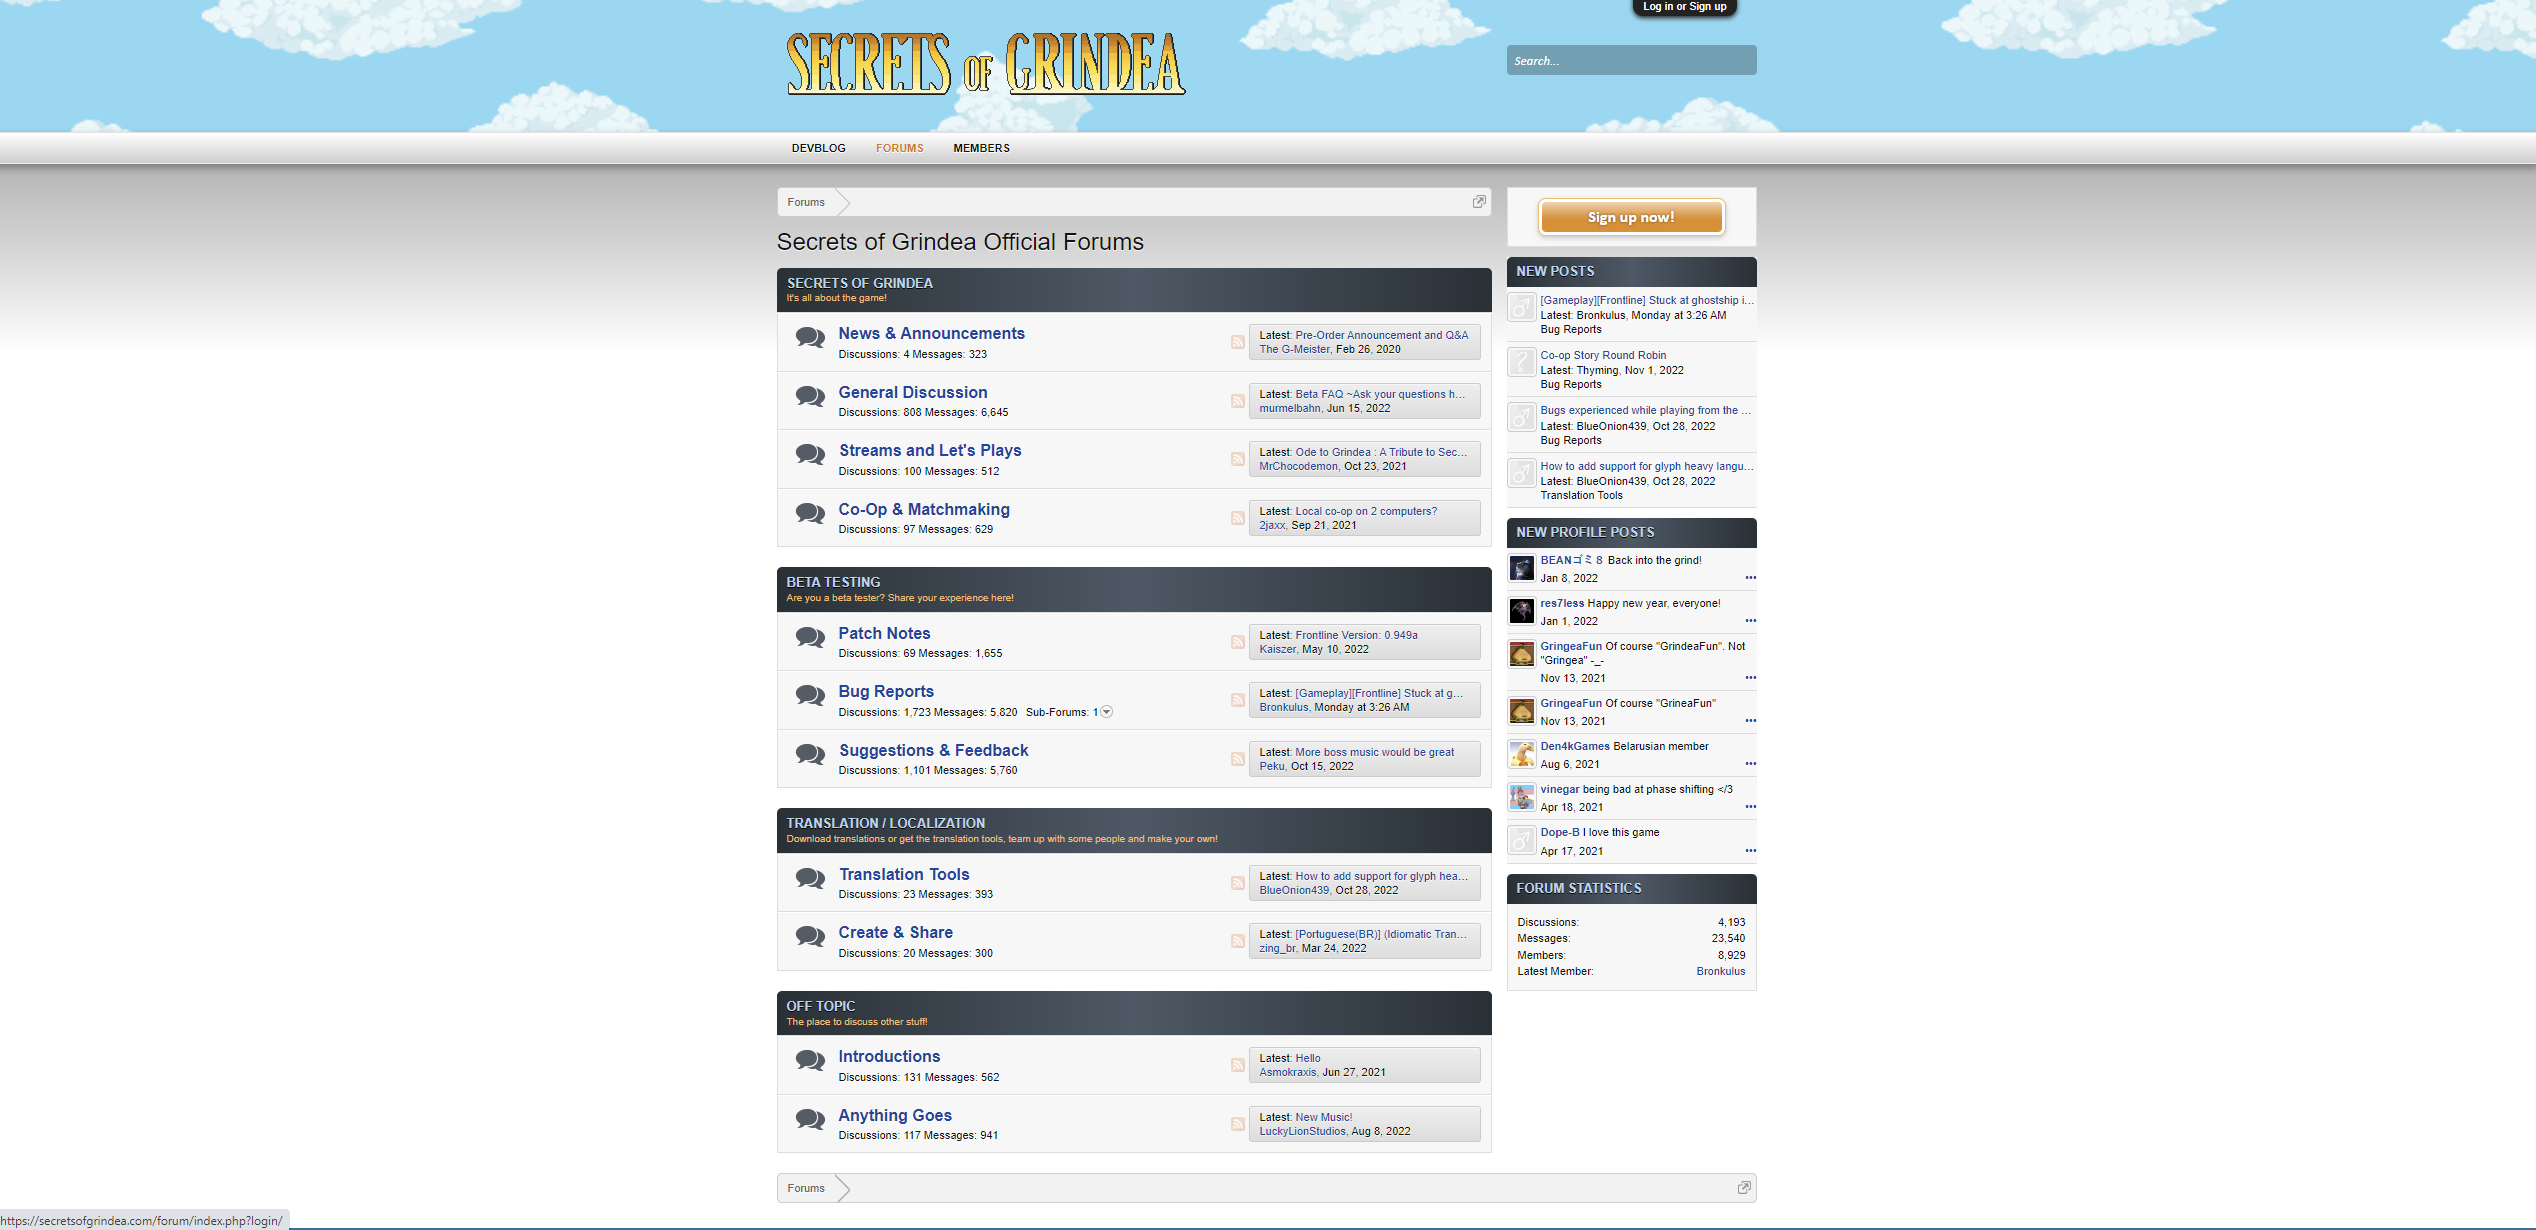Open user Asmokraxis profile link
The width and height of the screenshot is (2536, 1230).
[1287, 1072]
